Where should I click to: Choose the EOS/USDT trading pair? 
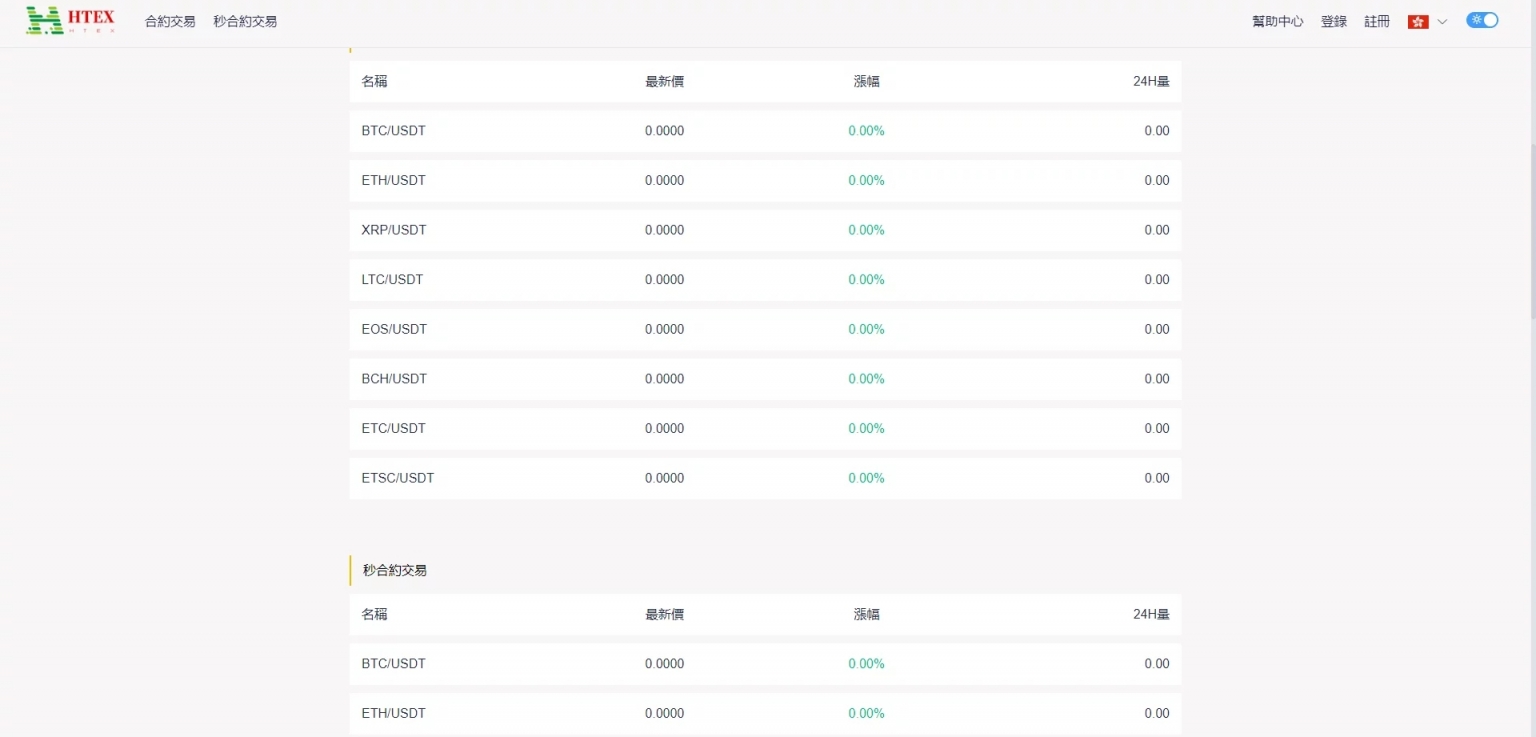pyautogui.click(x=393, y=329)
